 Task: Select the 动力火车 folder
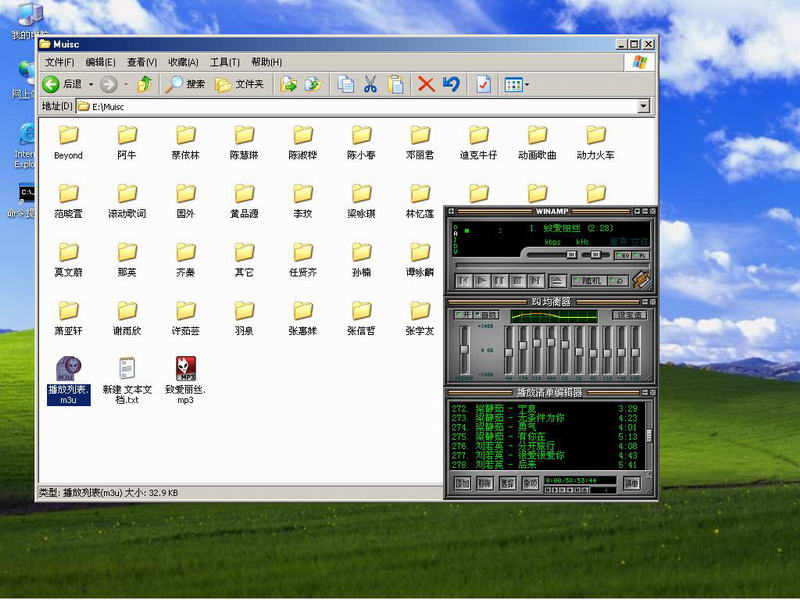point(595,143)
